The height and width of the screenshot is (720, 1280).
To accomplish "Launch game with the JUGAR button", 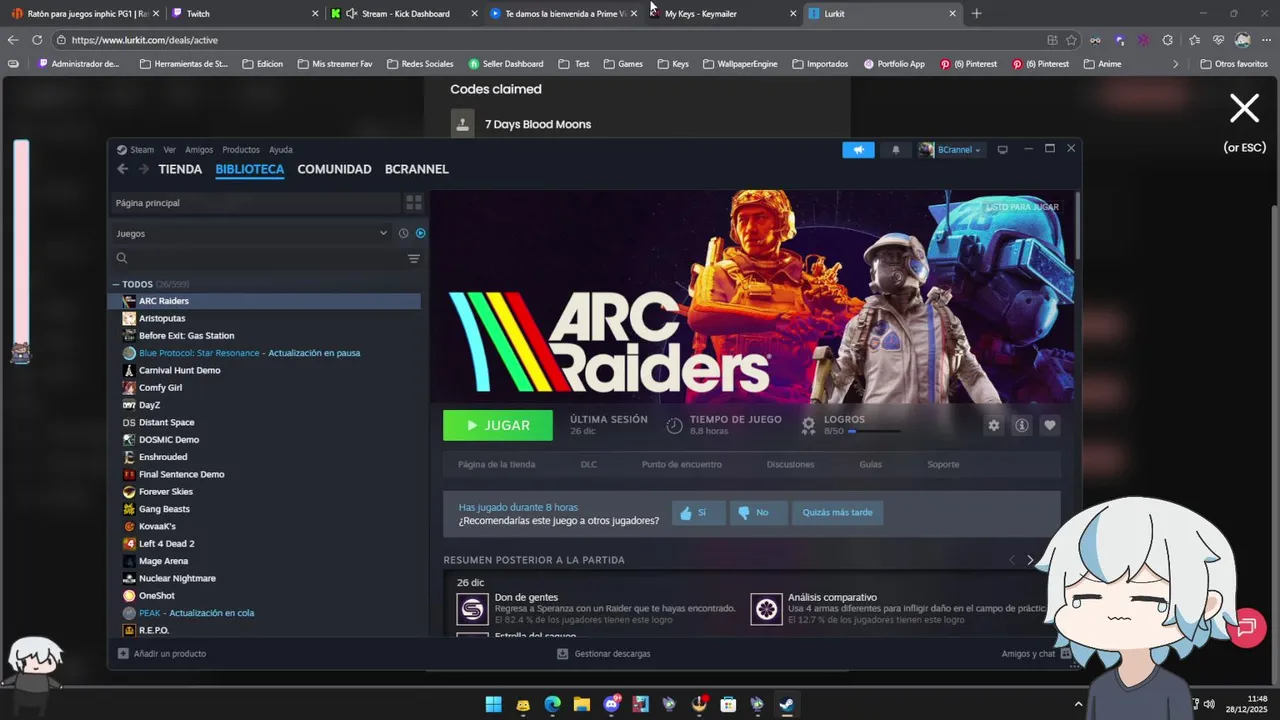I will 498,425.
